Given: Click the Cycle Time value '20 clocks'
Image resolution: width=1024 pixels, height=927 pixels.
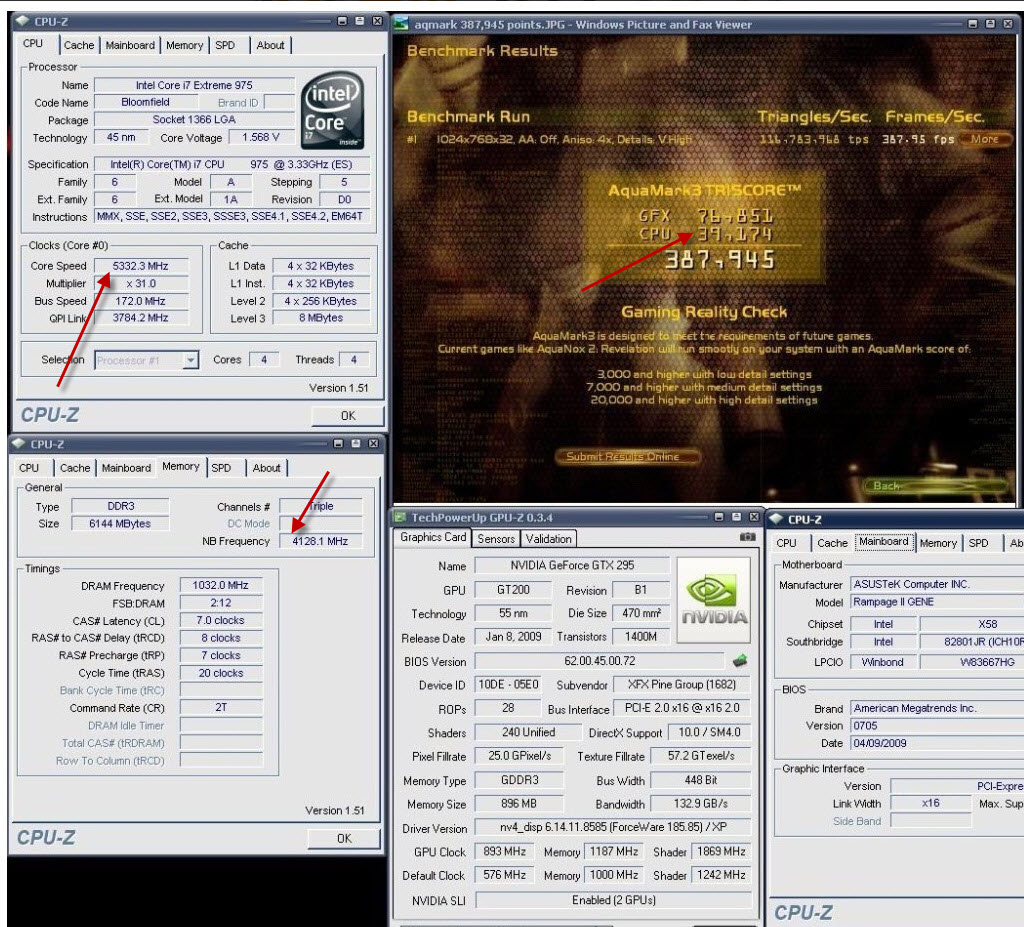Looking at the screenshot, I should pos(221,673).
